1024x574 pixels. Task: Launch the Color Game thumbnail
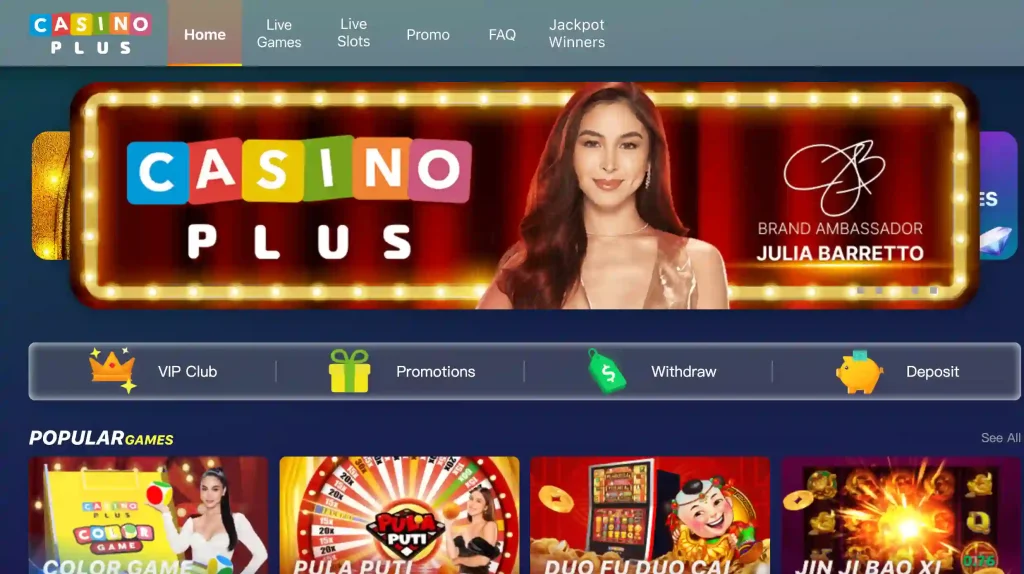(x=148, y=515)
